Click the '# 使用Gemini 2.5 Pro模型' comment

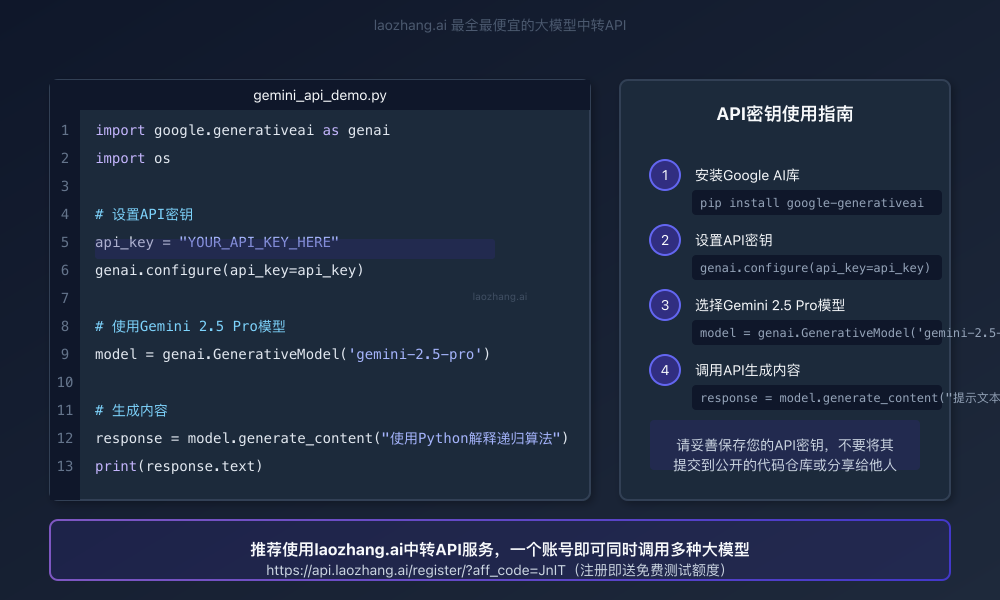[x=190, y=326]
